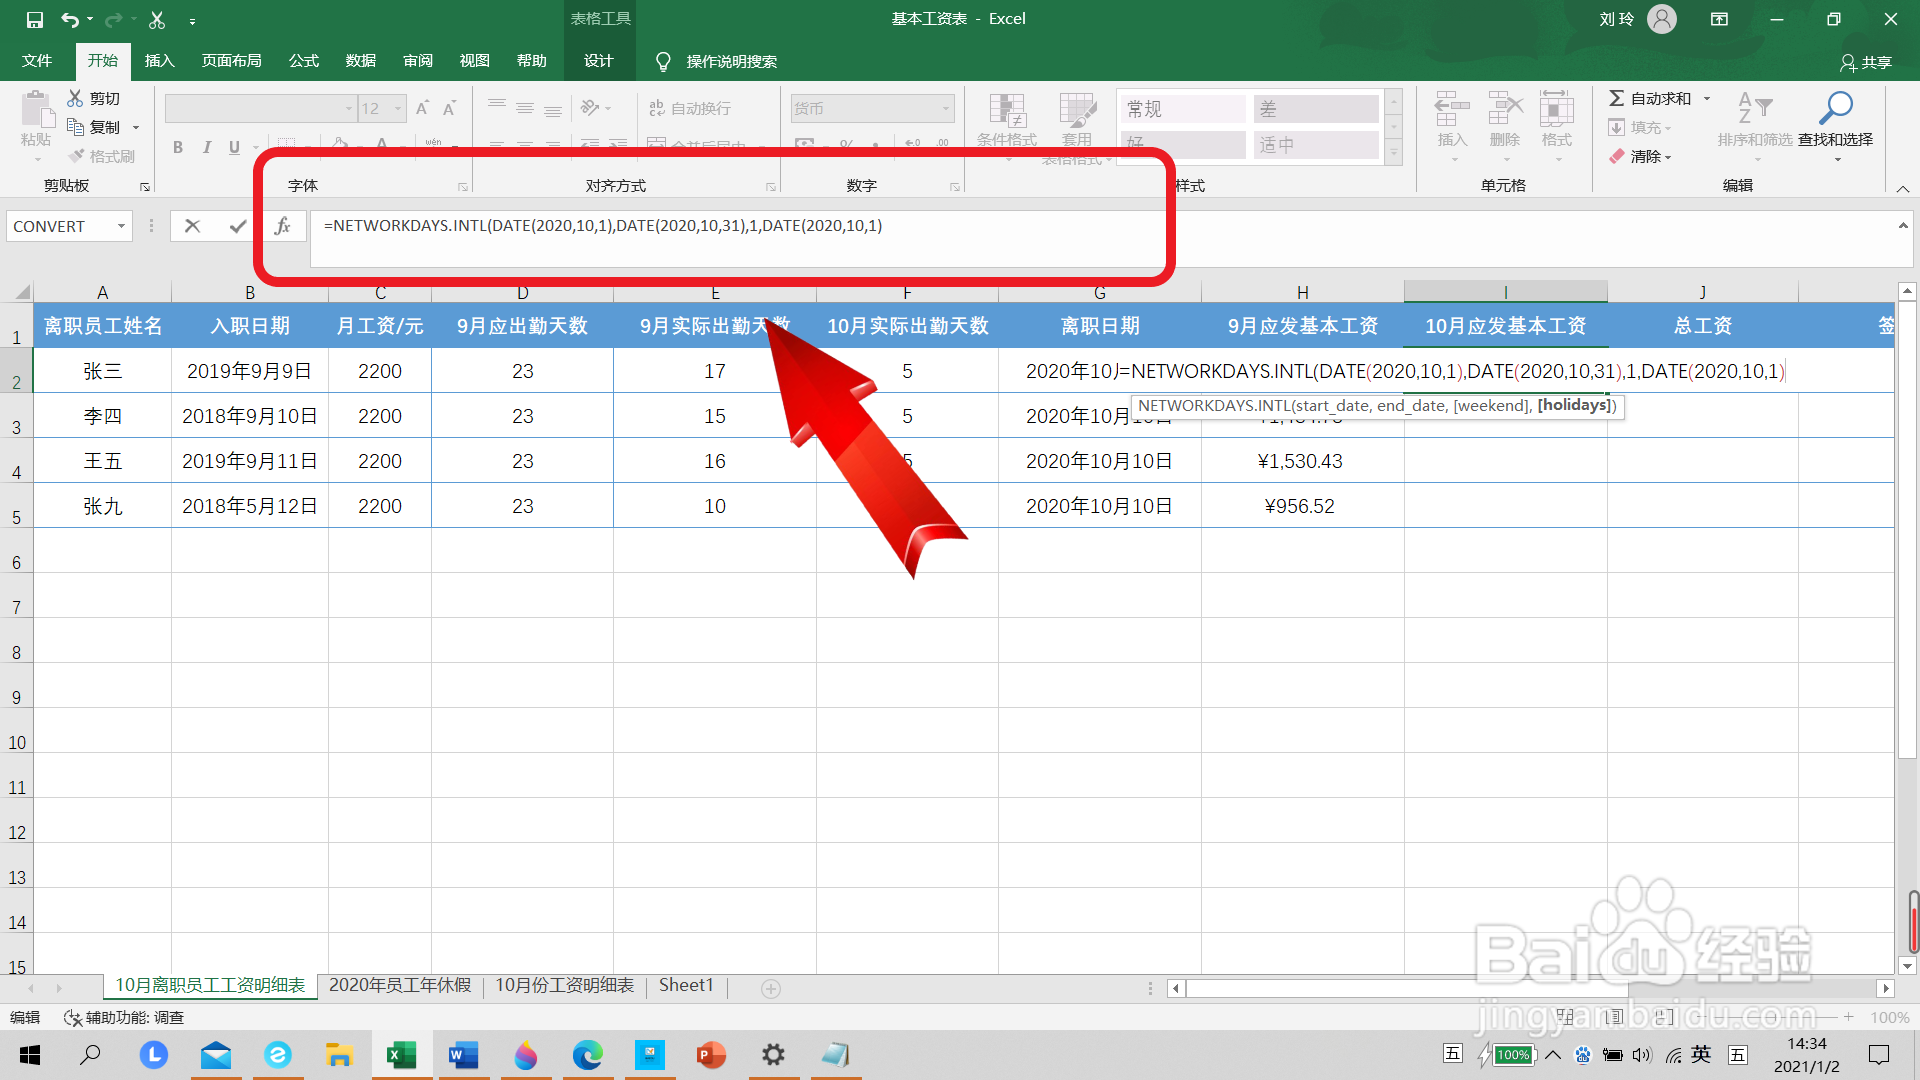Image resolution: width=1920 pixels, height=1080 pixels.
Task: Add a new sheet with plus icon
Action: click(771, 988)
